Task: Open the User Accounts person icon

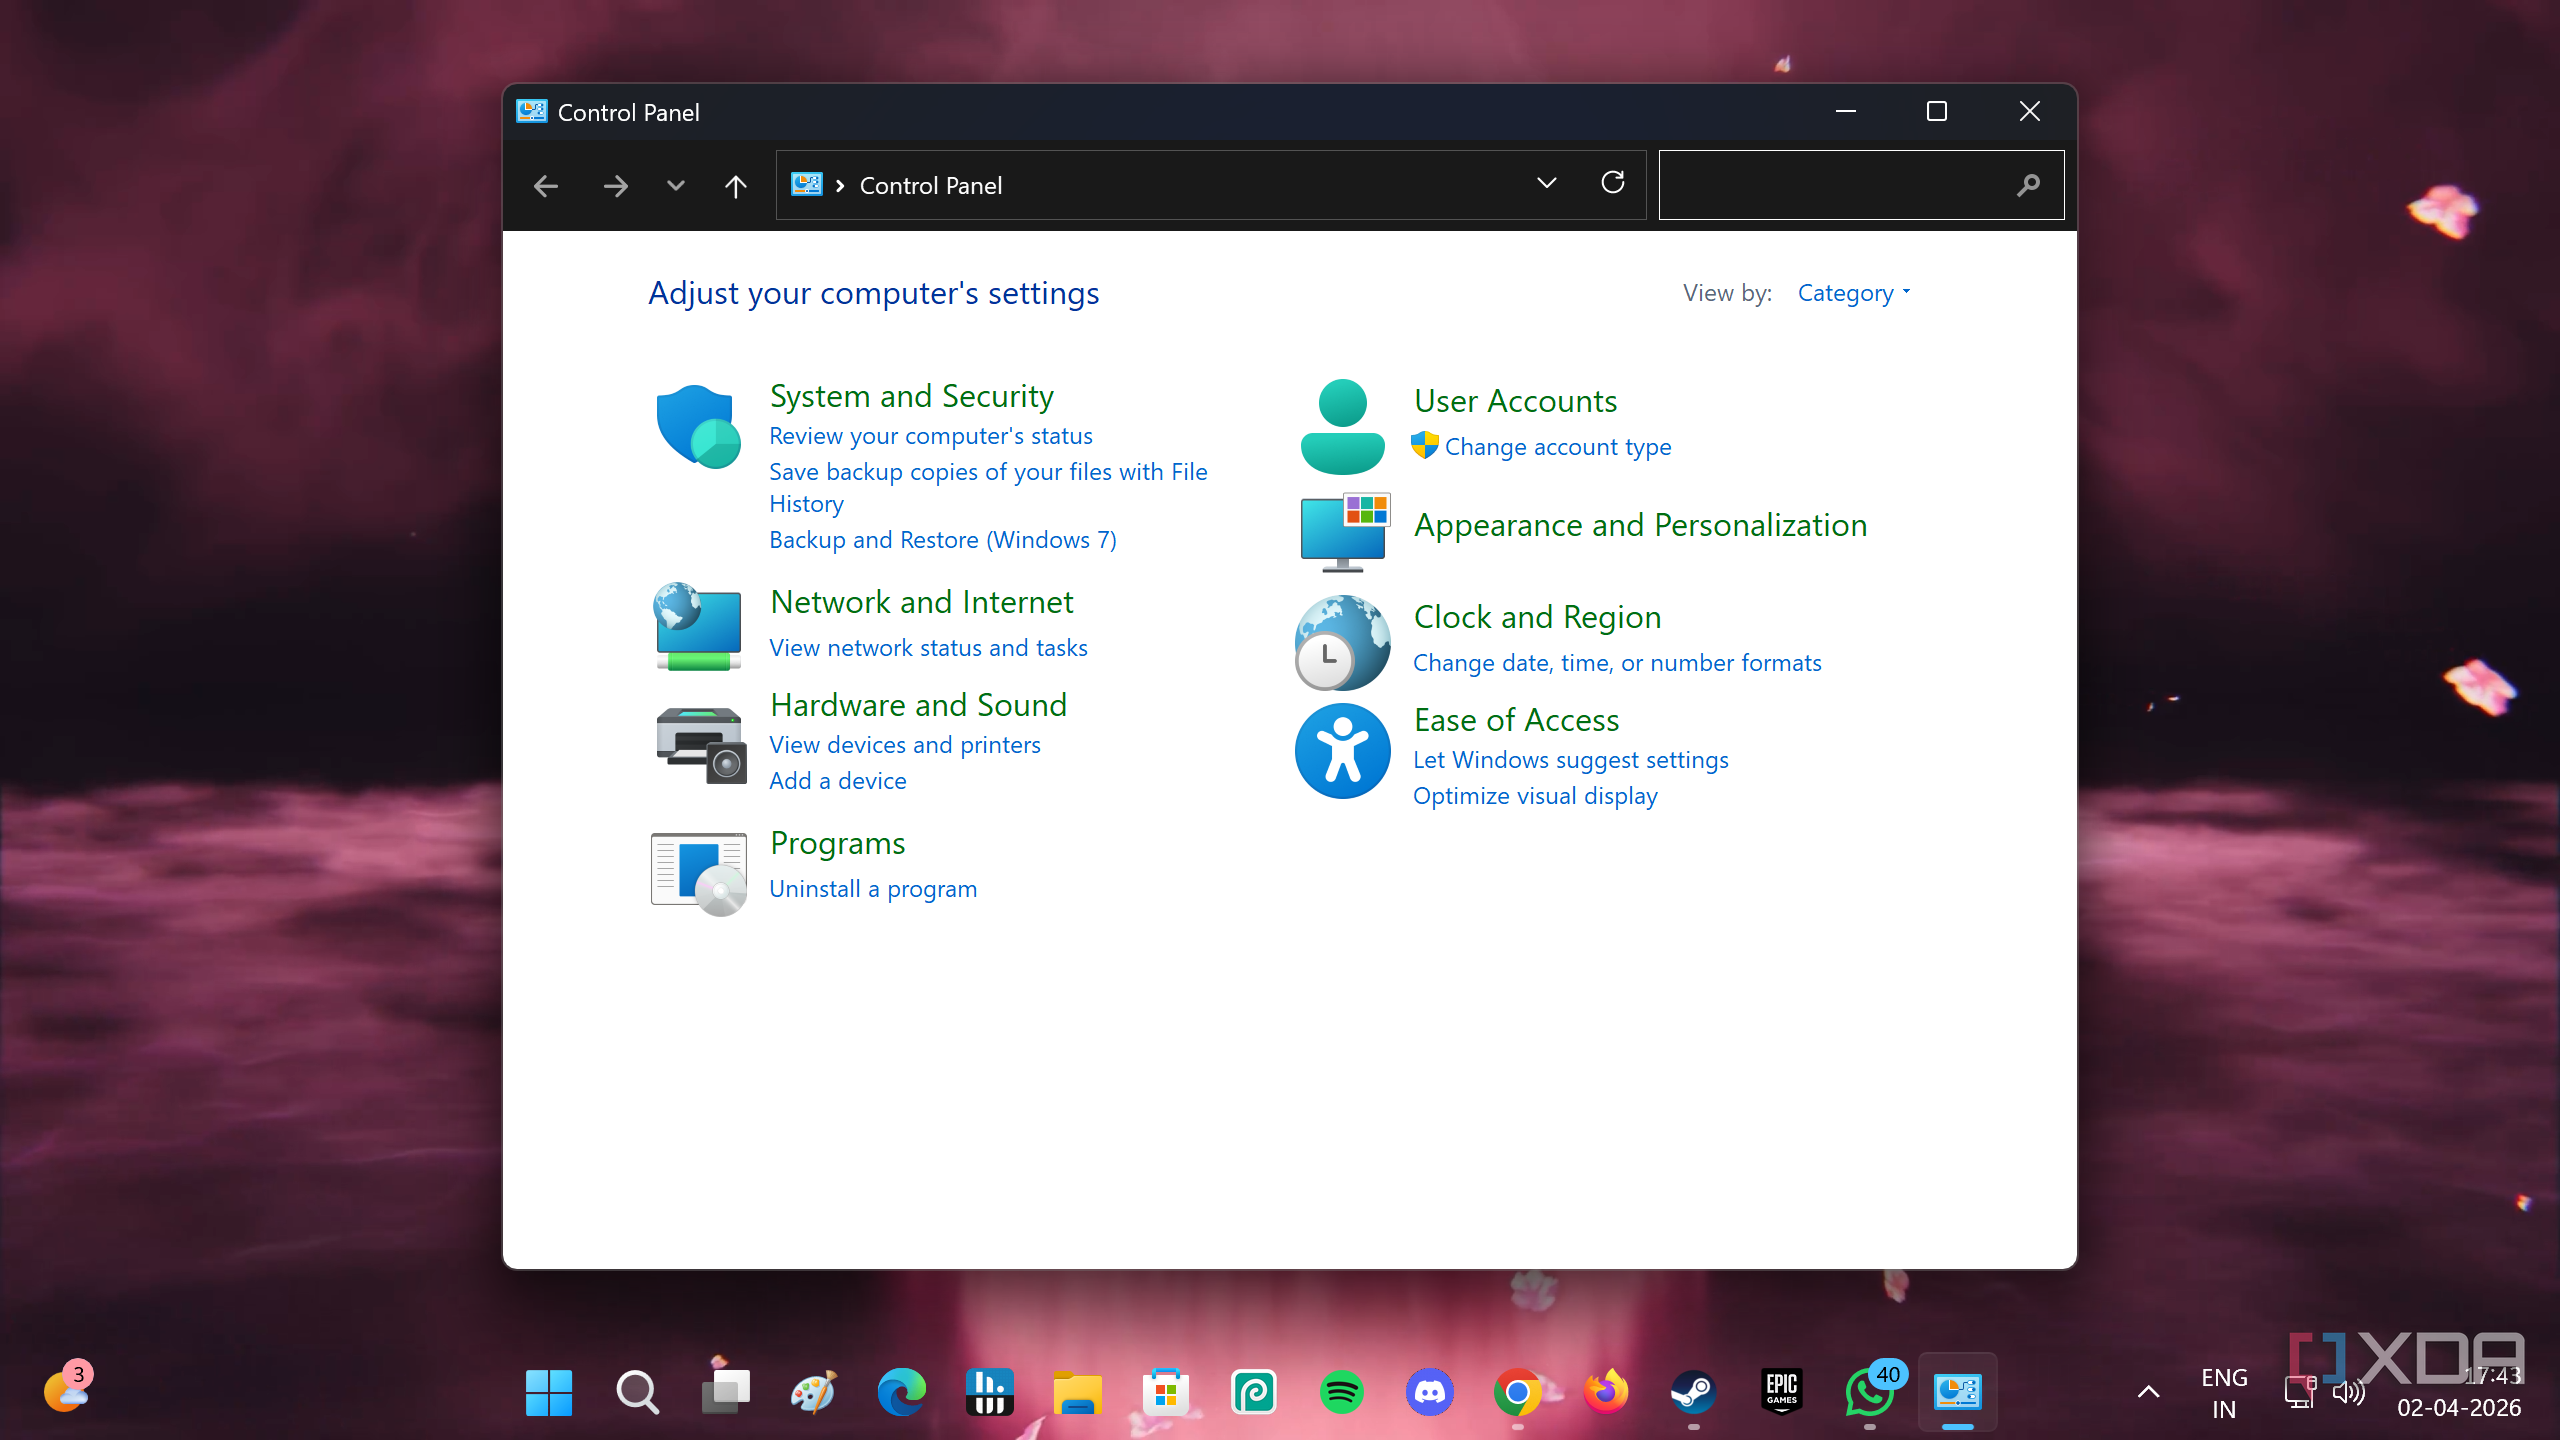Action: tap(1342, 426)
